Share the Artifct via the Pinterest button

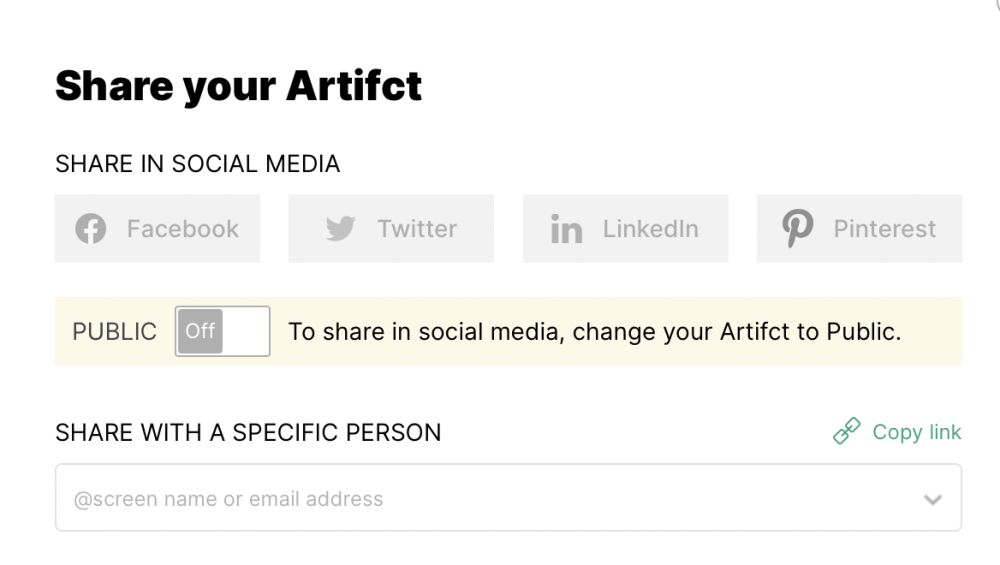(x=859, y=228)
